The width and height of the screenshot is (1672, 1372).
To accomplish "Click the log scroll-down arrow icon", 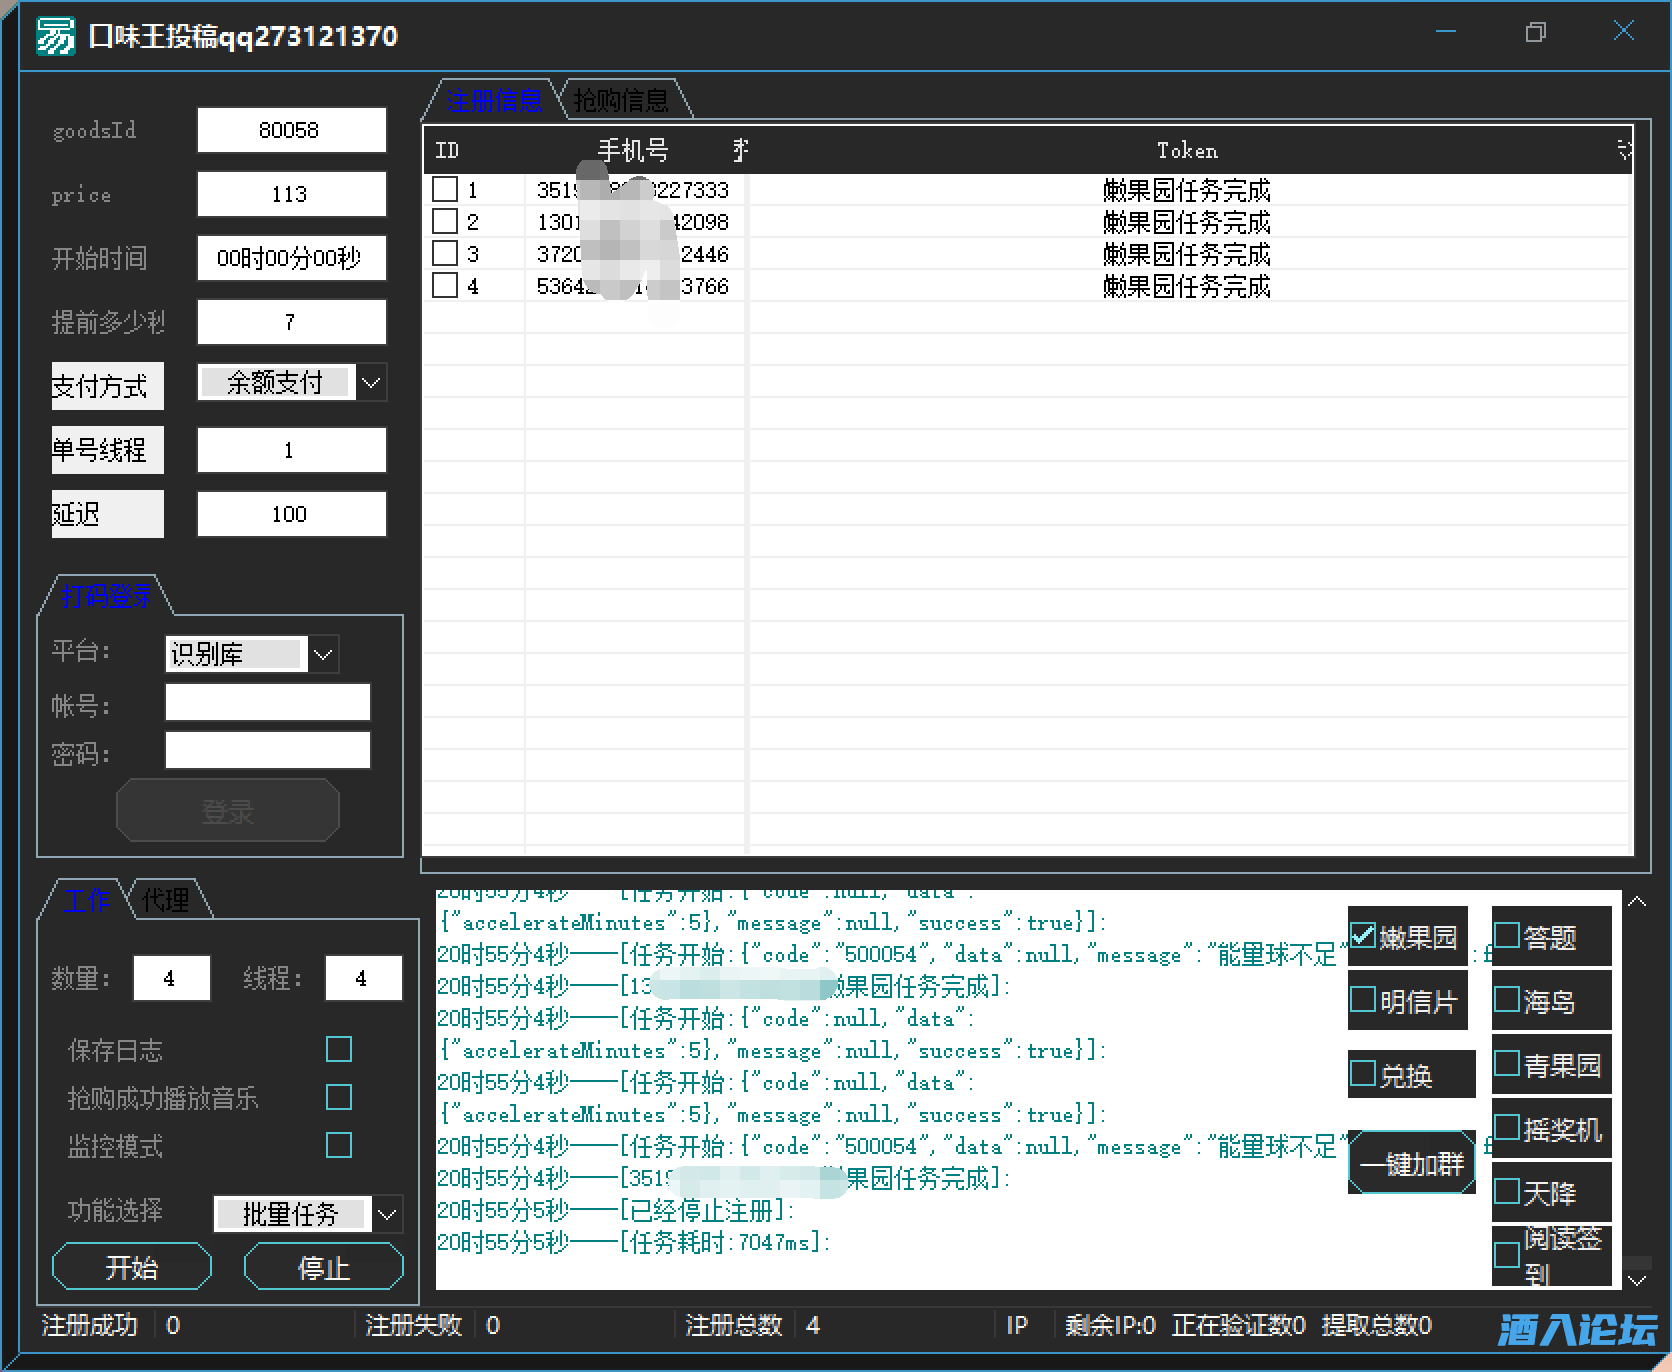I will coord(1637,1280).
